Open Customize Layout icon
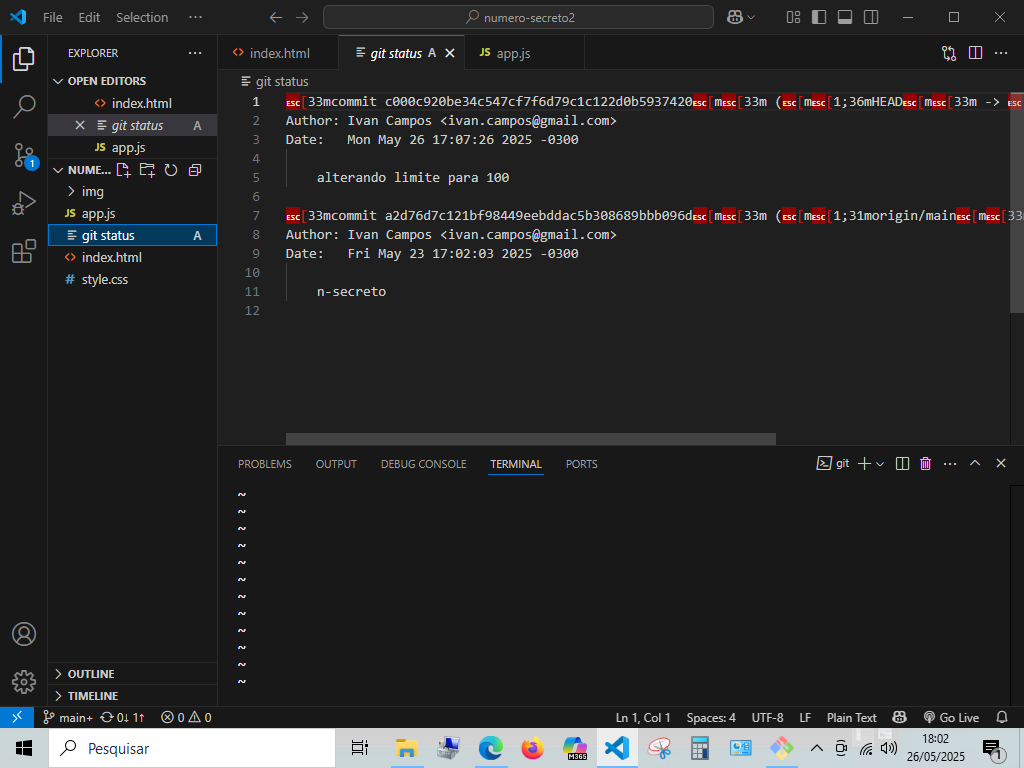The height and width of the screenshot is (768, 1024). (x=793, y=18)
